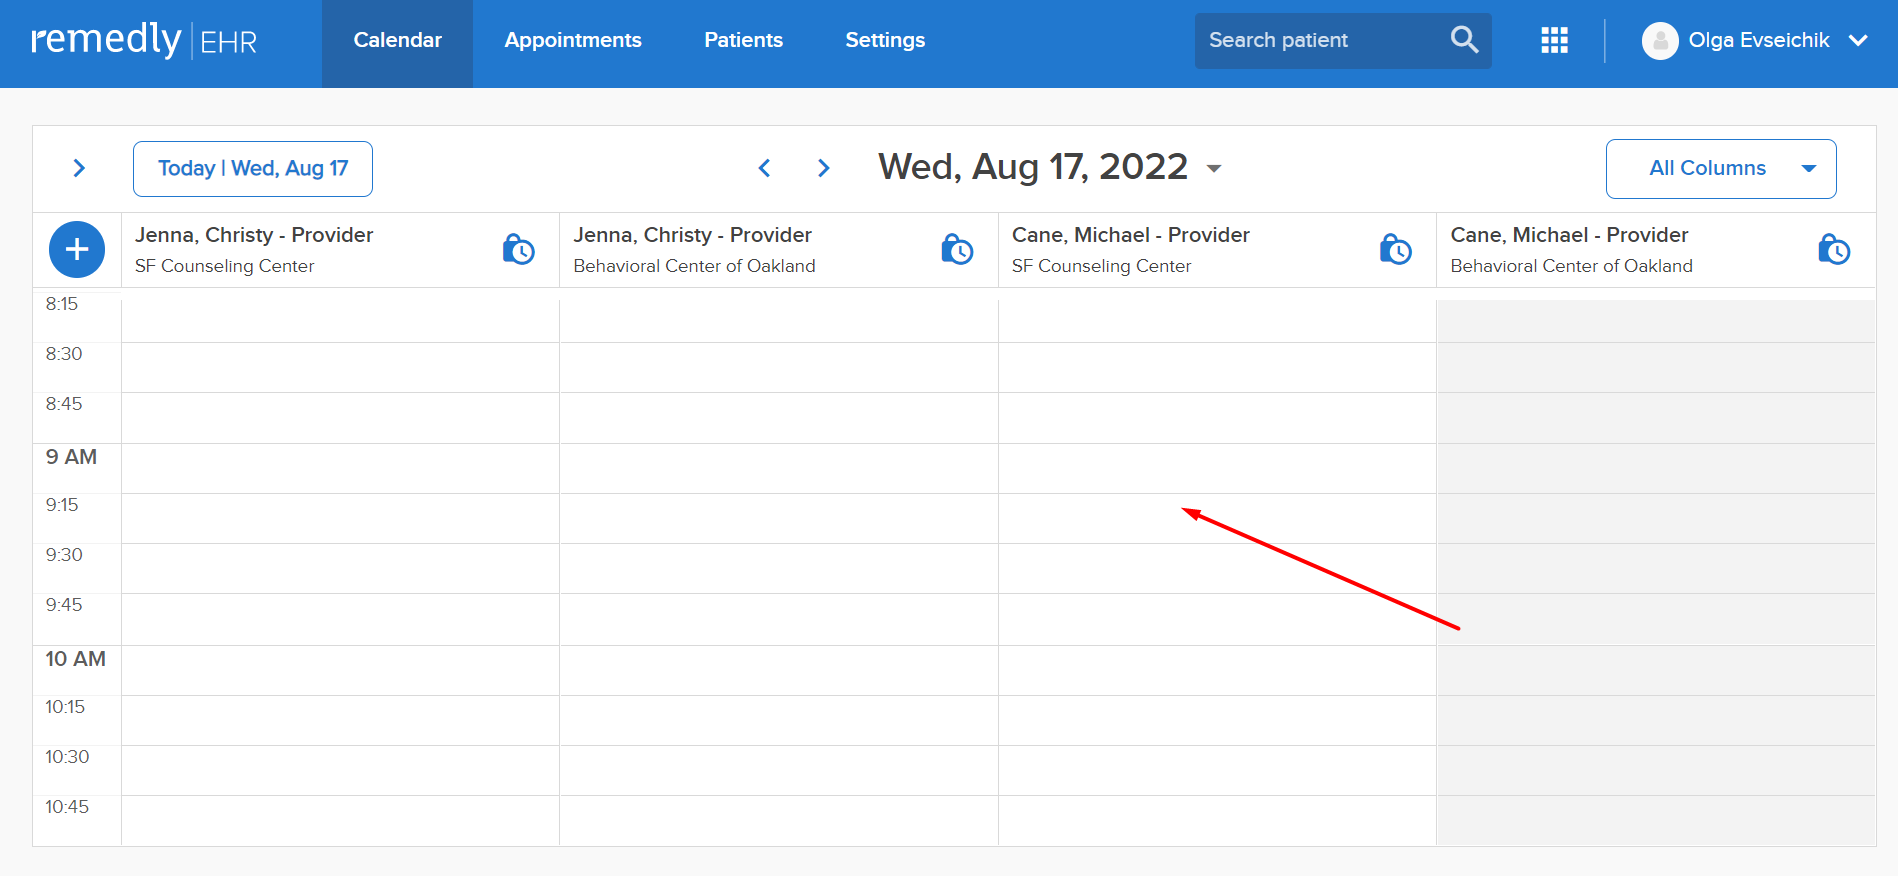Go to next day arrow
This screenshot has width=1898, height=876.
(x=823, y=168)
